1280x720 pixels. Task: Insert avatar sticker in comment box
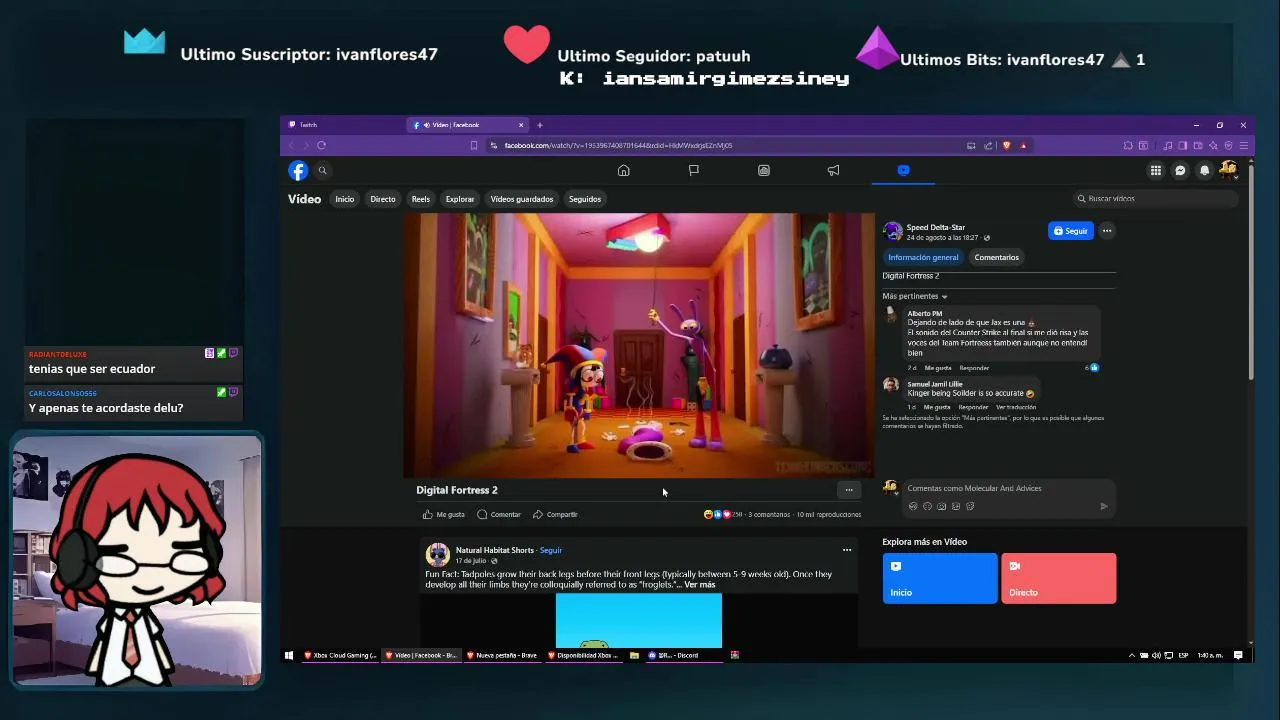point(912,506)
